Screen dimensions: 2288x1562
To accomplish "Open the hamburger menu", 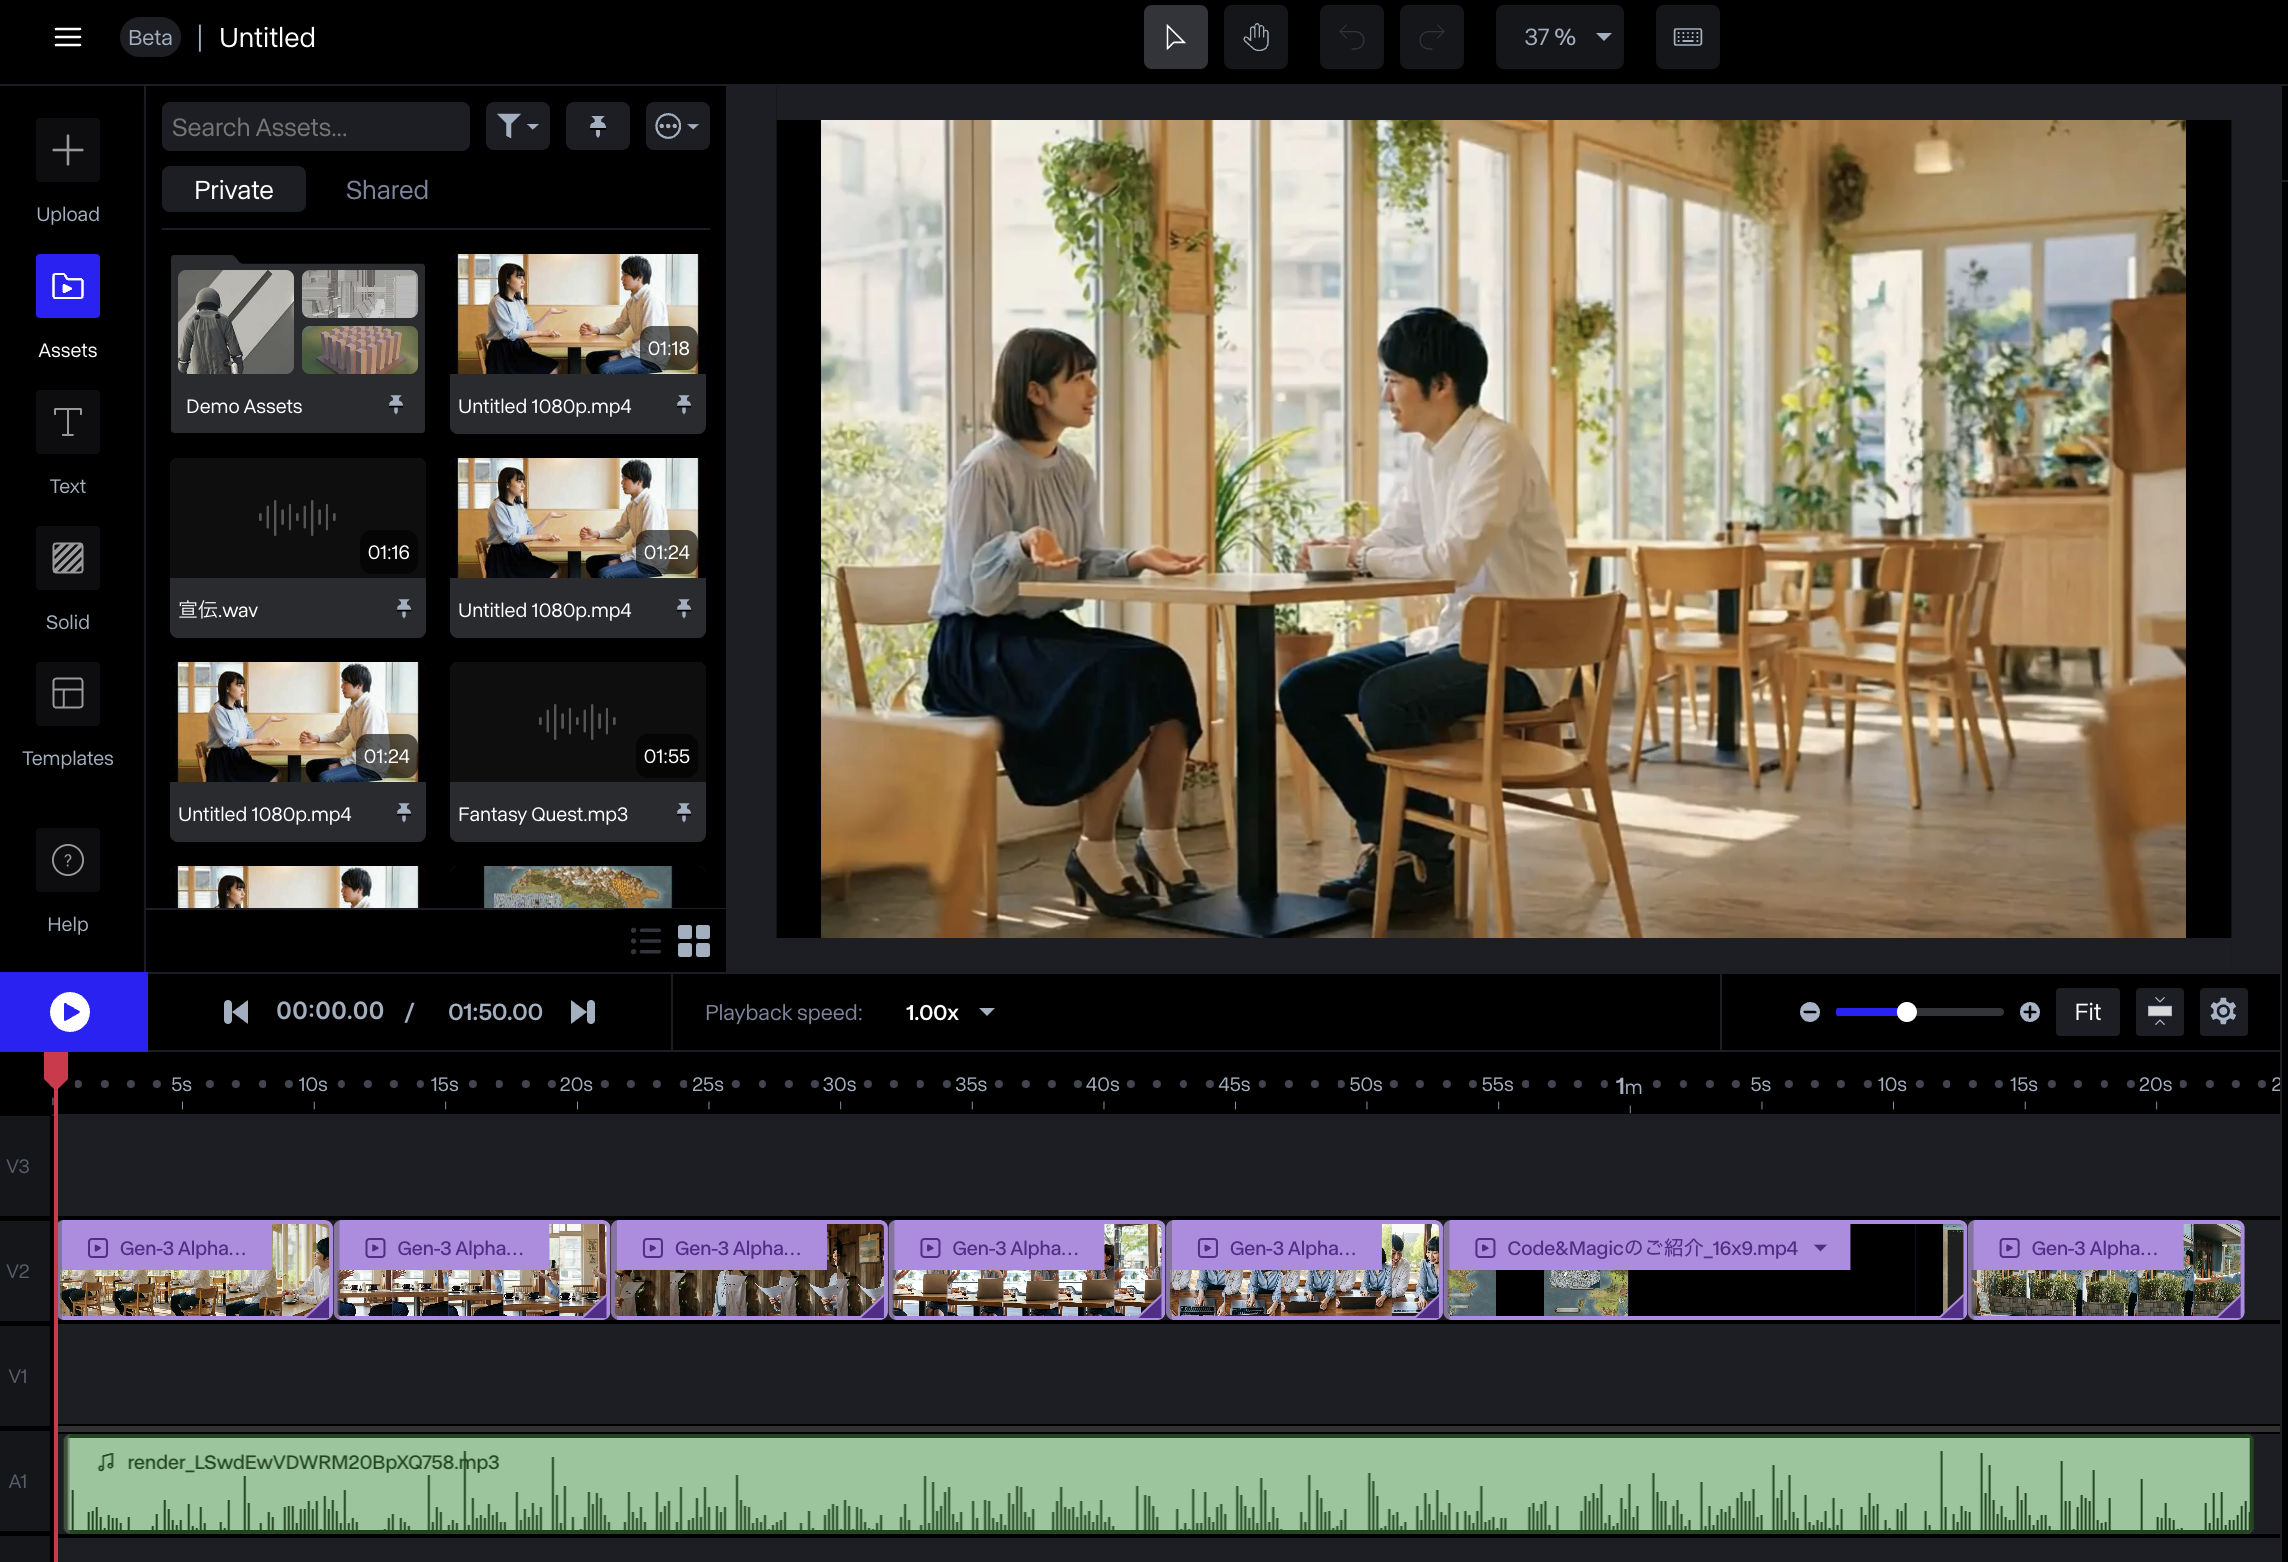I will coord(67,37).
